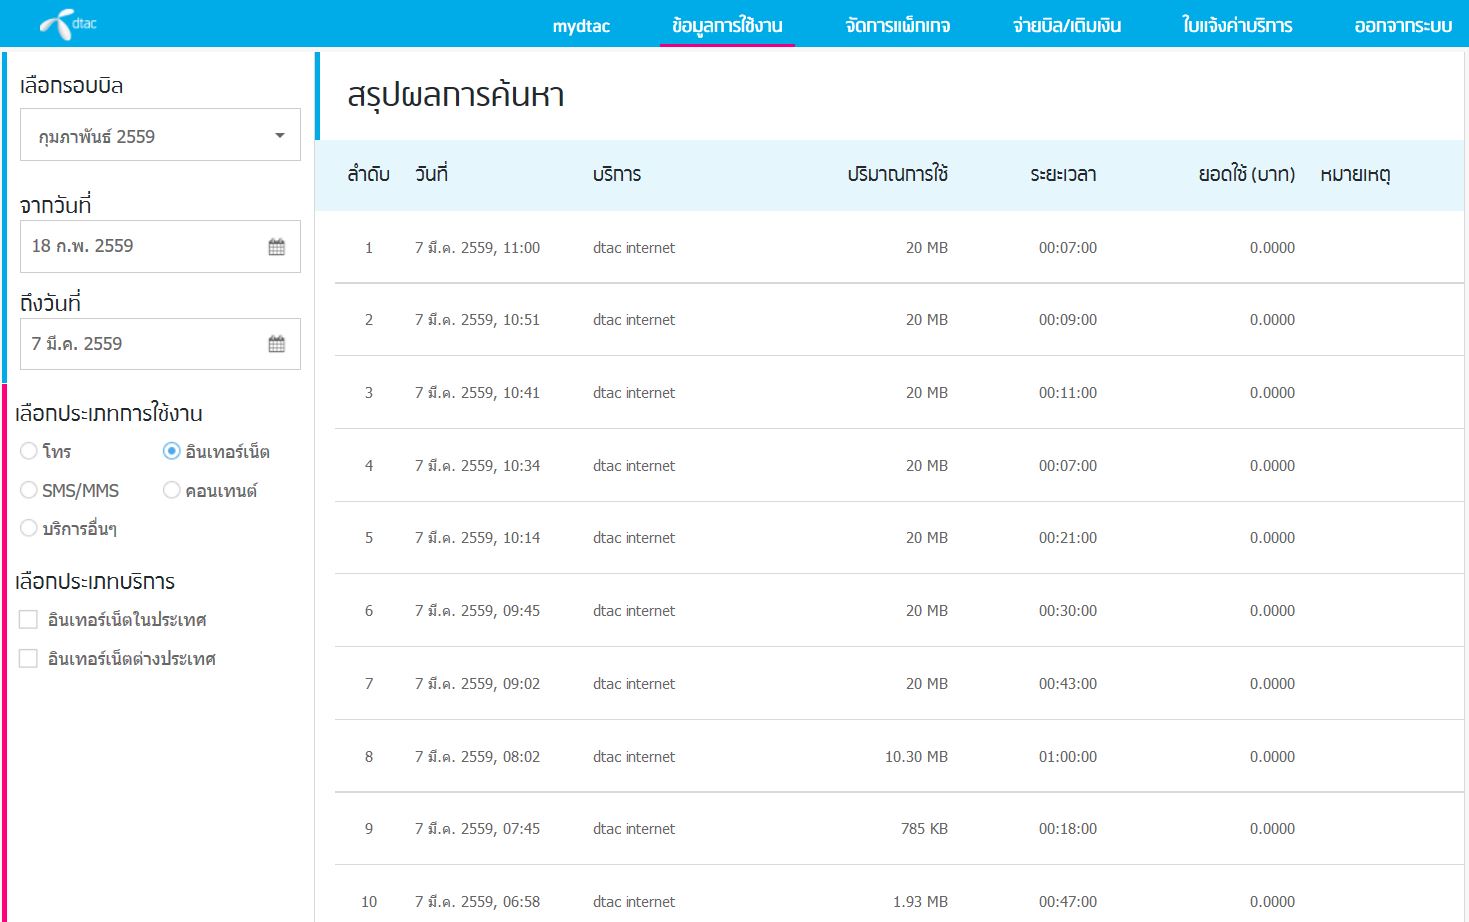Click the date 7 มี.ค. 2559, 08:02
Viewport: 1469px width, 922px height.
pyautogui.click(x=477, y=757)
